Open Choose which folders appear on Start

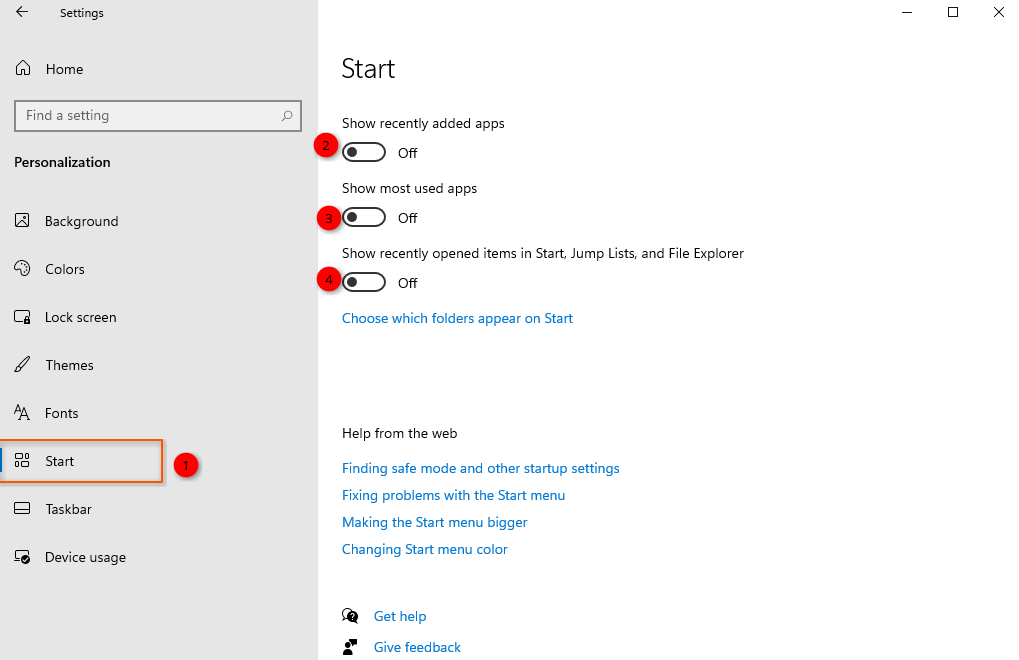(x=457, y=318)
